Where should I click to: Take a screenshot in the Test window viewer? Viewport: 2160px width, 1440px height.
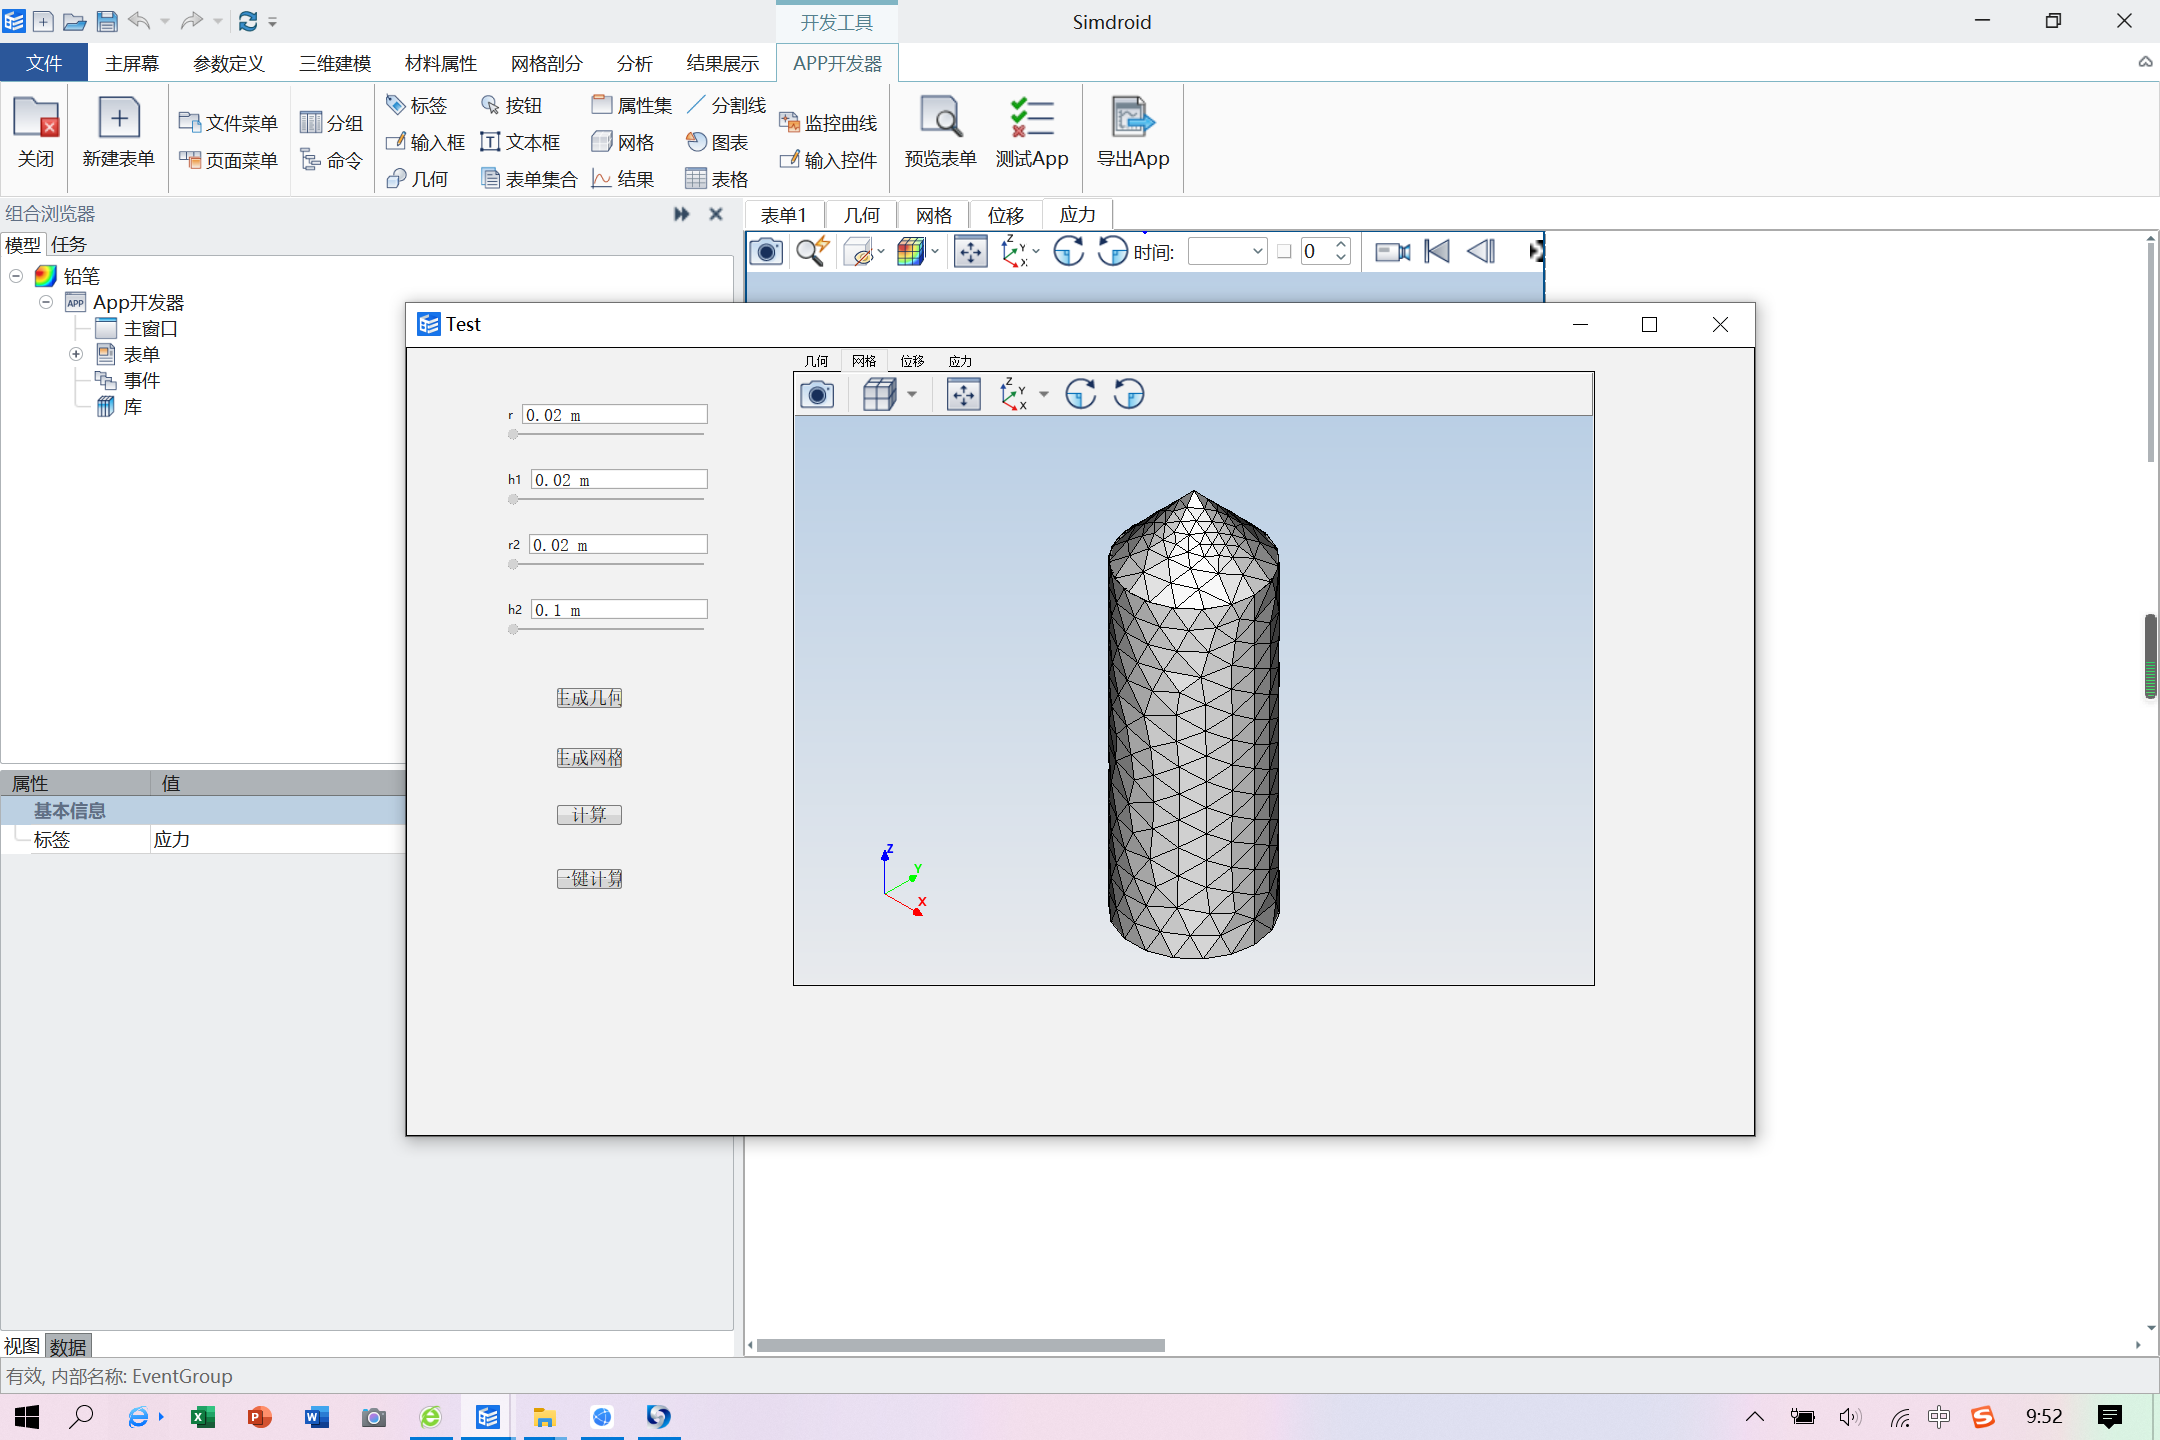tap(817, 394)
